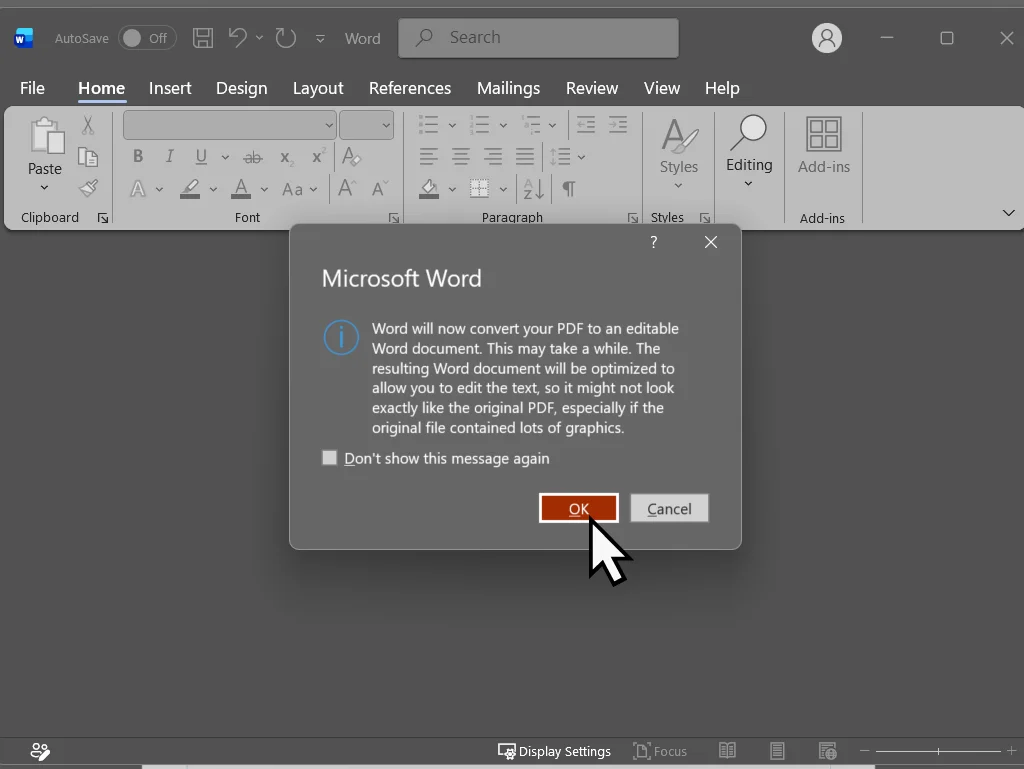The image size is (1024, 769).
Task: Justify paragraph text
Action: (x=524, y=157)
